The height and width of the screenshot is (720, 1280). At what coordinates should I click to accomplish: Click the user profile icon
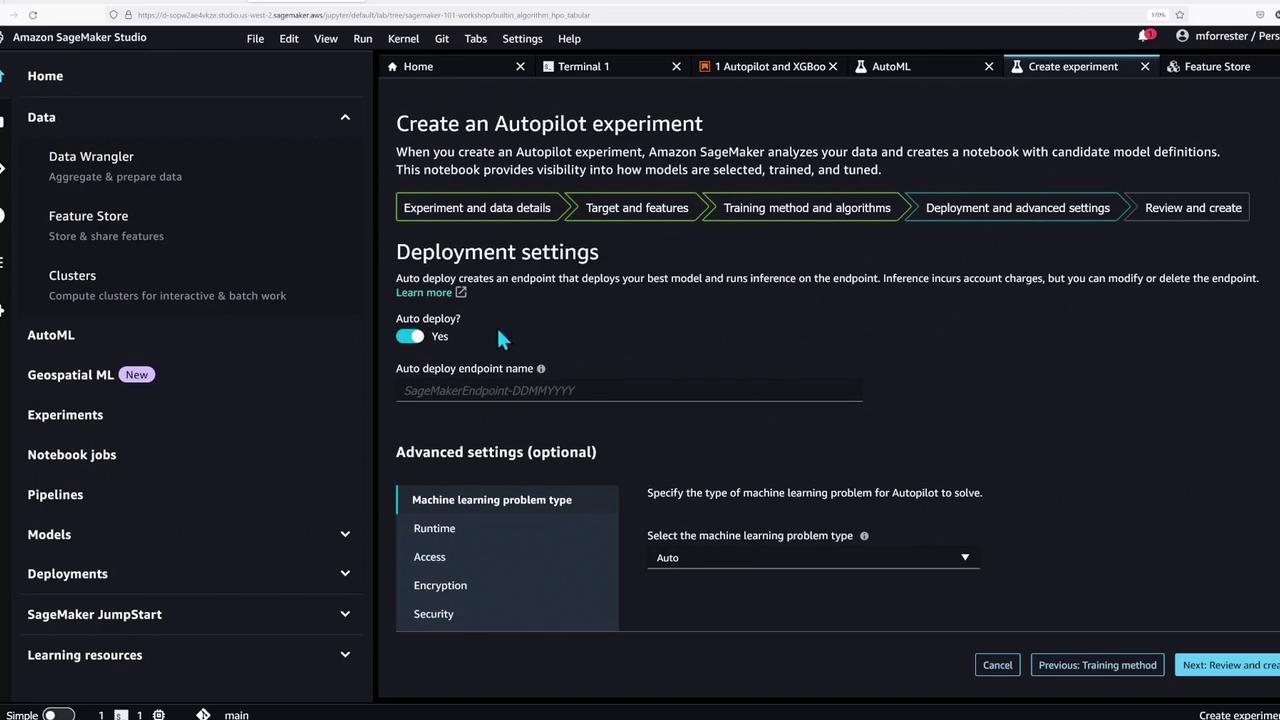[x=1182, y=36]
